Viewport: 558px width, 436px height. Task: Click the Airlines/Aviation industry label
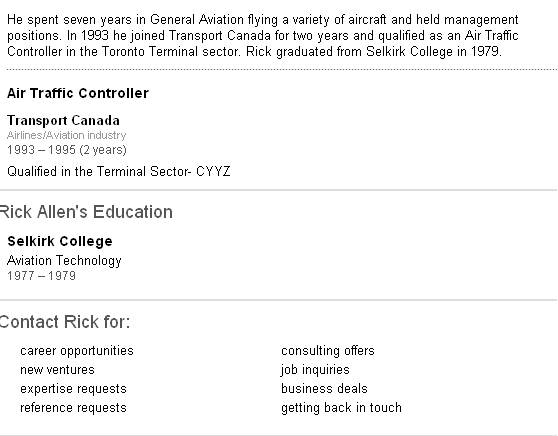coord(67,135)
